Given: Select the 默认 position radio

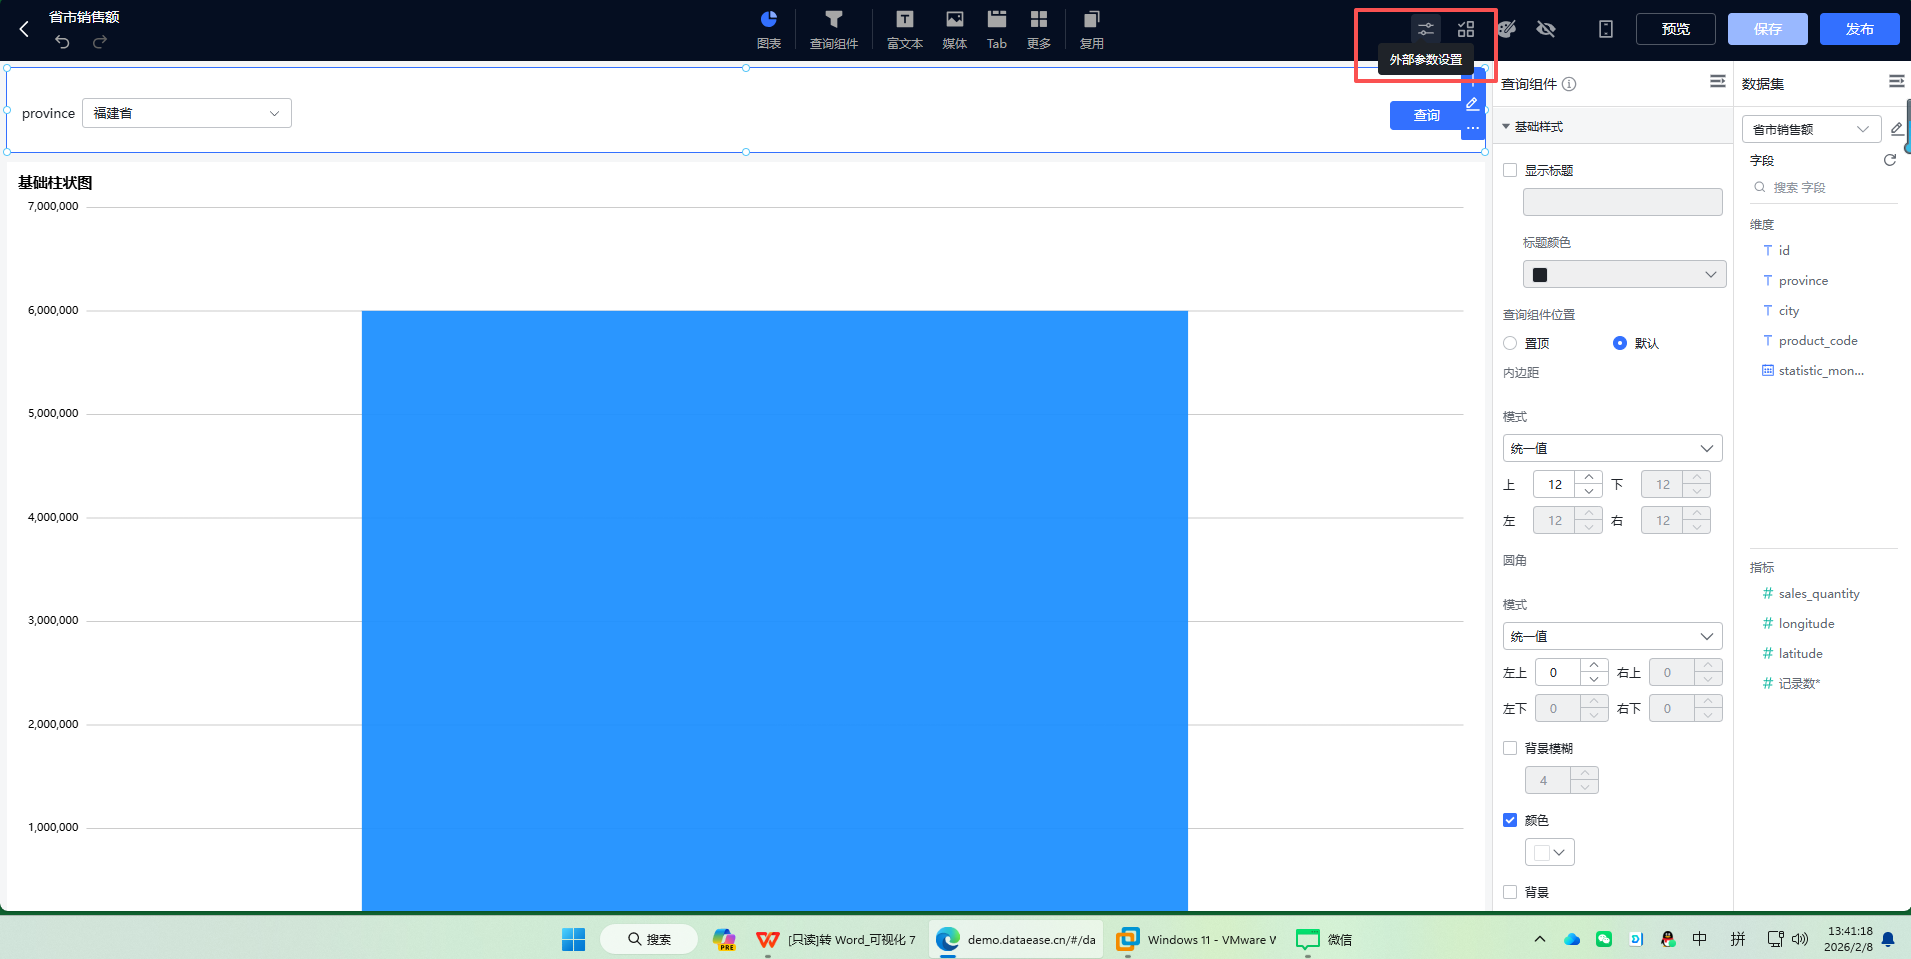Looking at the screenshot, I should coord(1620,343).
